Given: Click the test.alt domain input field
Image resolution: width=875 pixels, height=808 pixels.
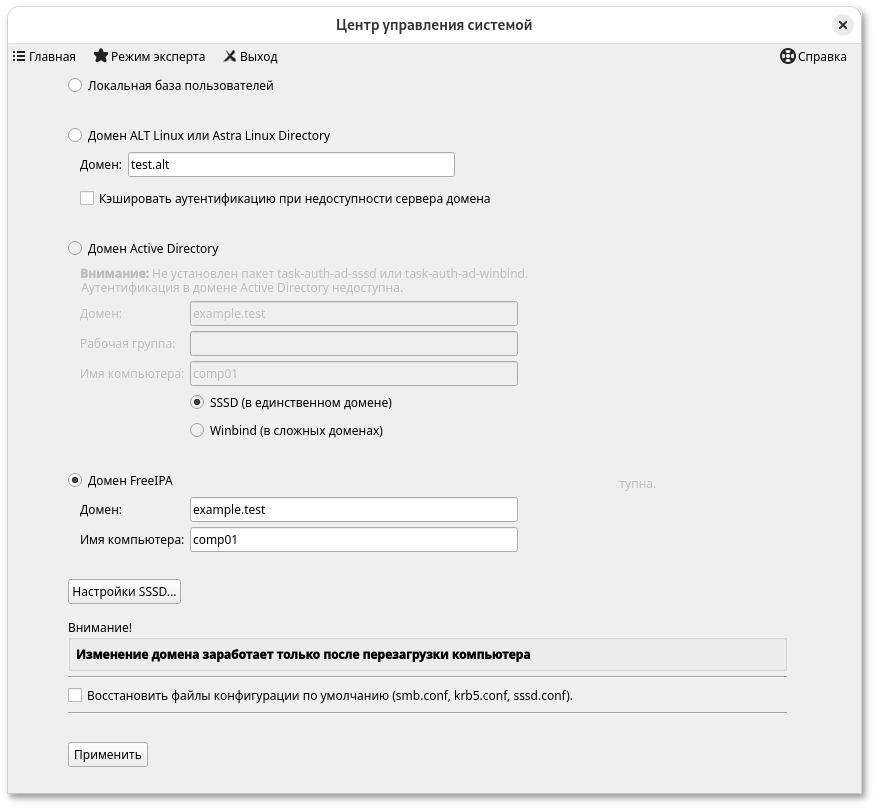Looking at the screenshot, I should pos(291,165).
